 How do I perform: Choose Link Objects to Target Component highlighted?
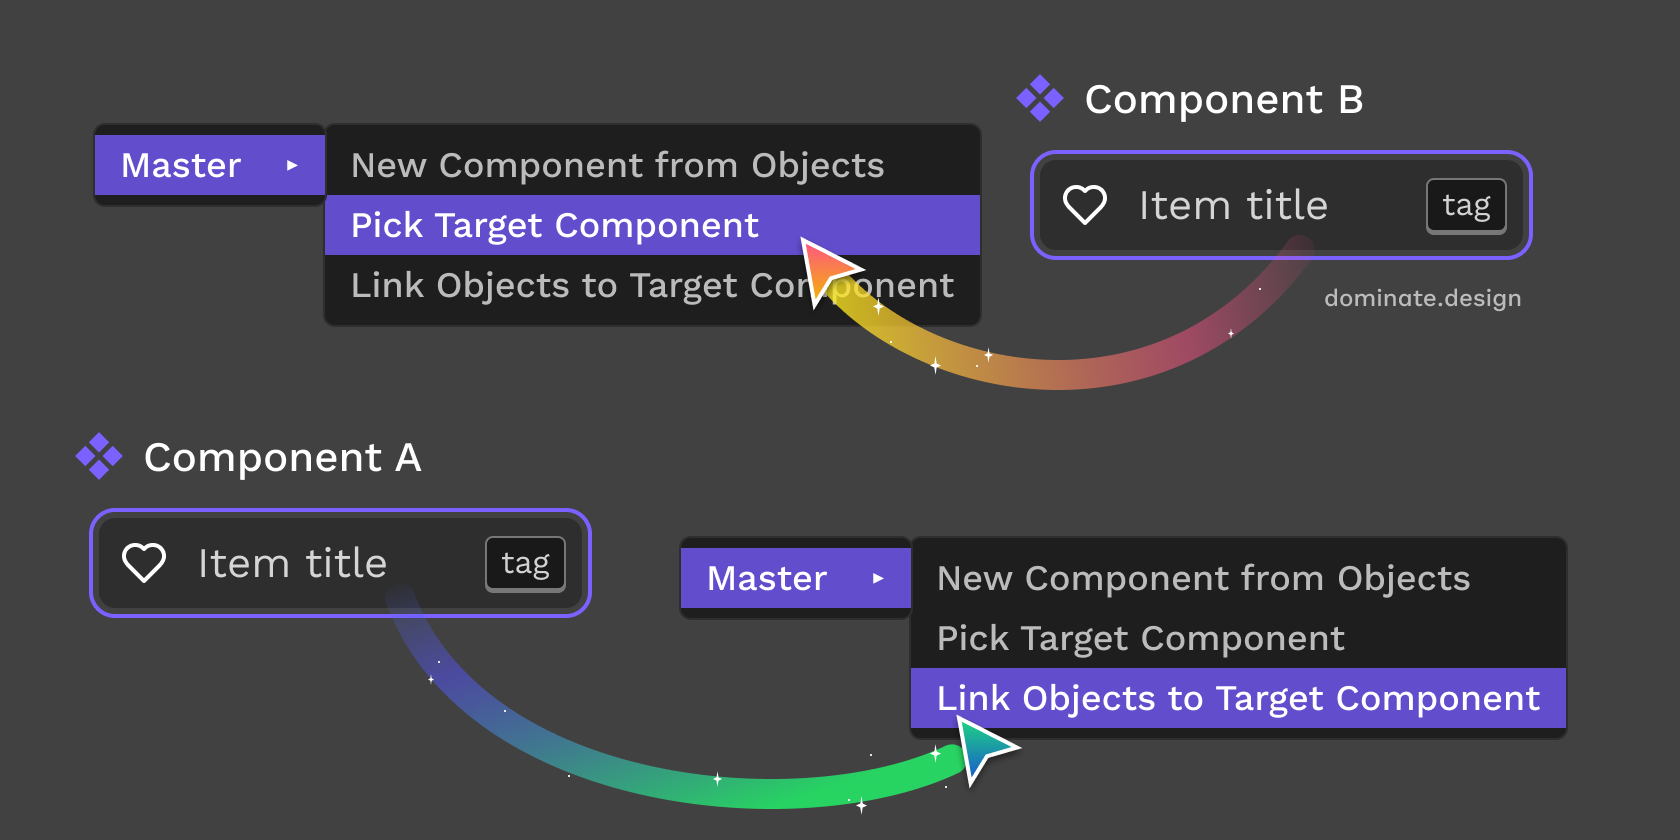coord(1238,698)
